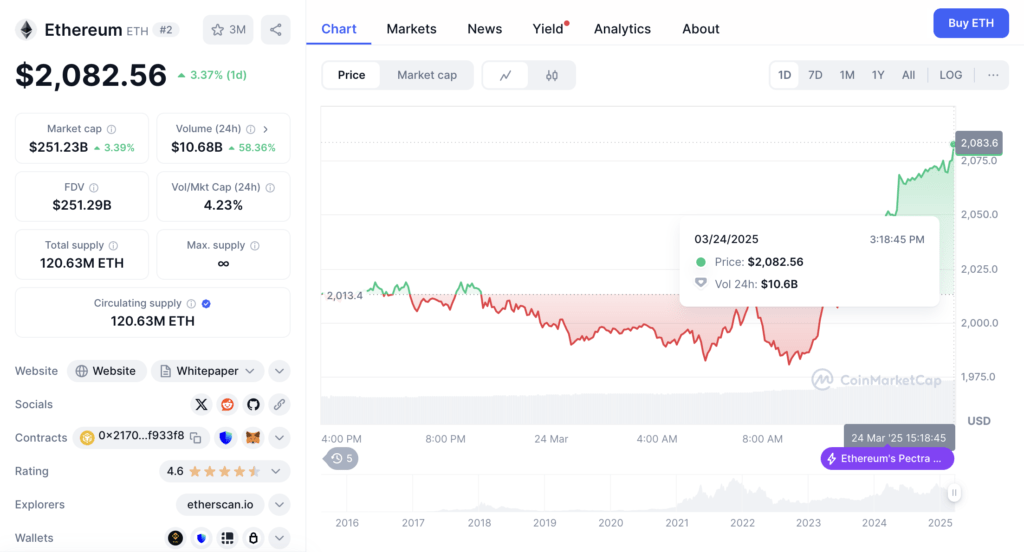Open Volume (24h) details arrow
The width and height of the screenshot is (1024, 552).
(266, 129)
